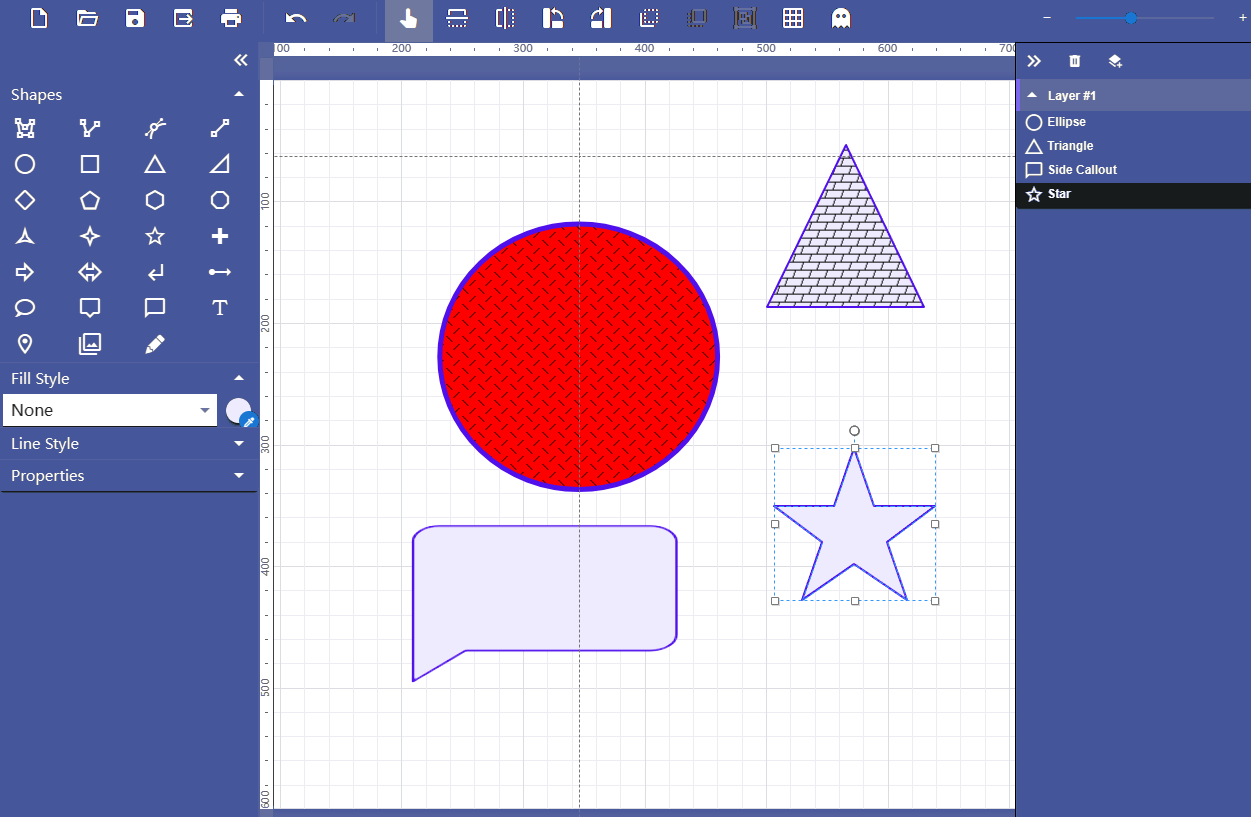Expand the Properties section

(238, 475)
